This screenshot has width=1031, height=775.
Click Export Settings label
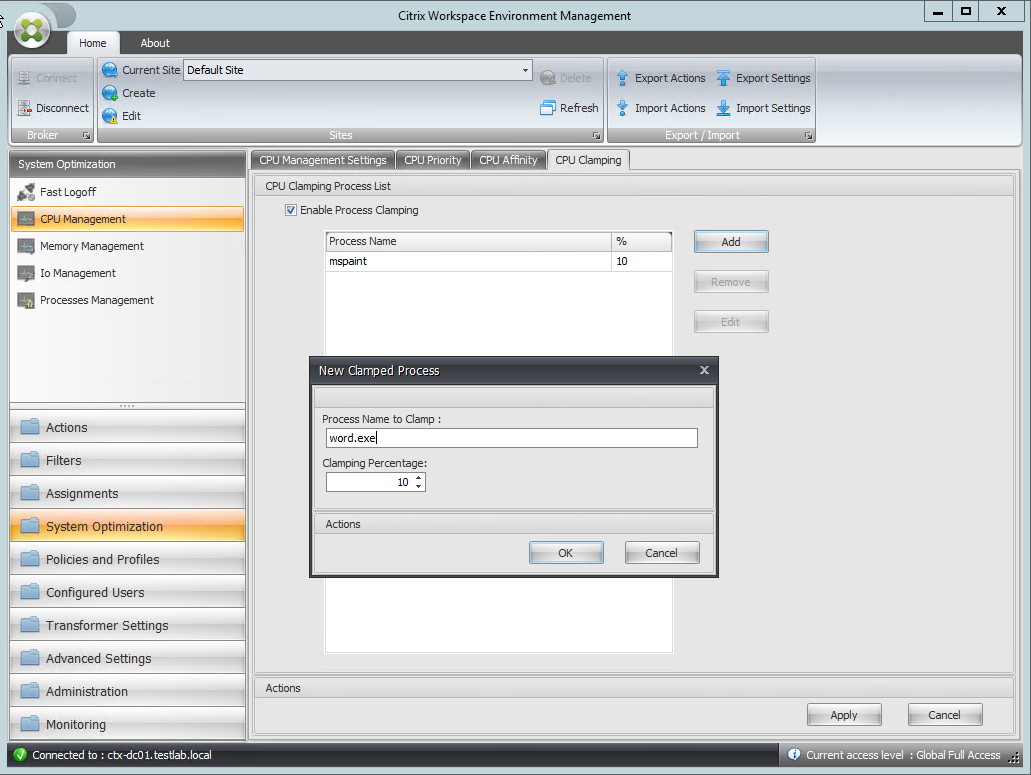pyautogui.click(x=773, y=78)
